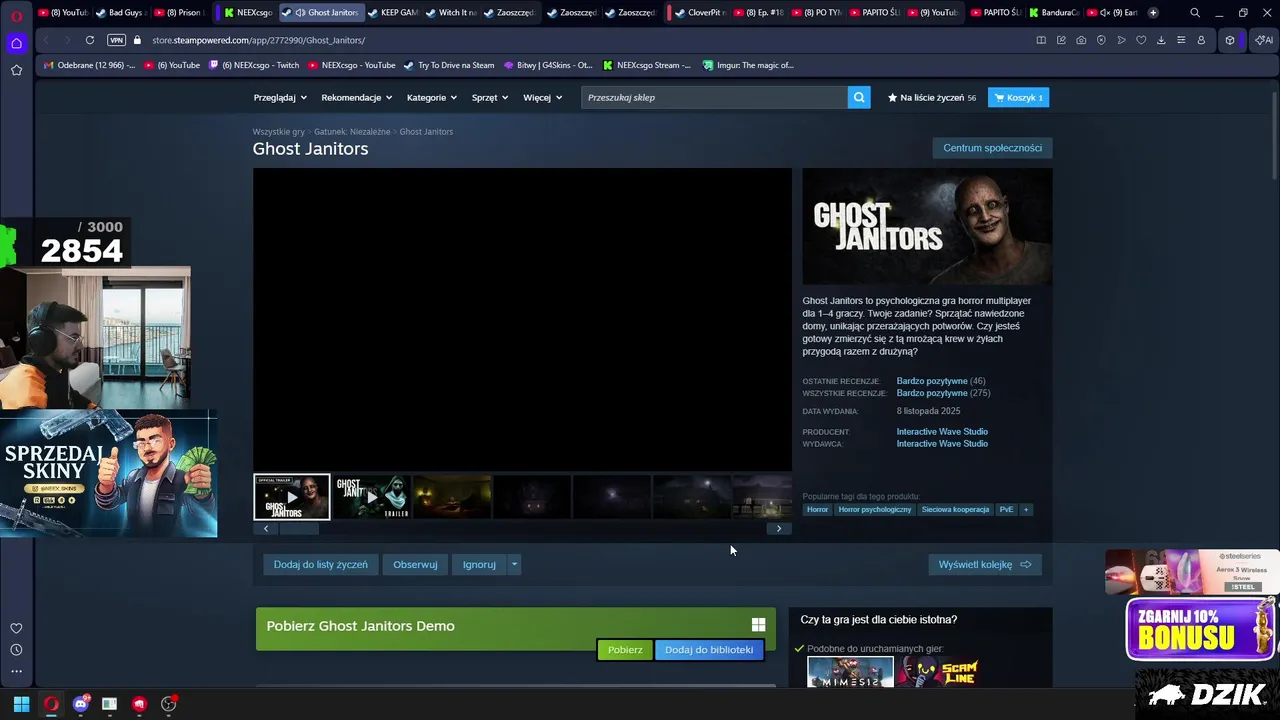Image resolution: width=1280 pixels, height=720 pixels.
Task: Click the media strip scrollbar handle
Action: coord(298,528)
